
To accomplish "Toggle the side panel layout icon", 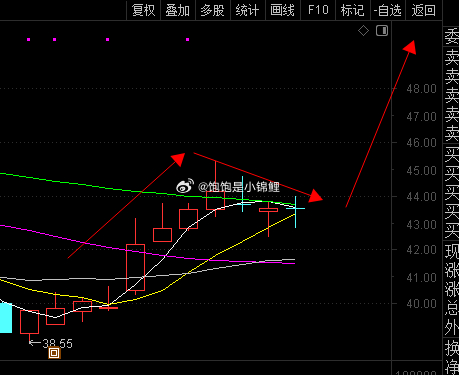I will [382, 31].
